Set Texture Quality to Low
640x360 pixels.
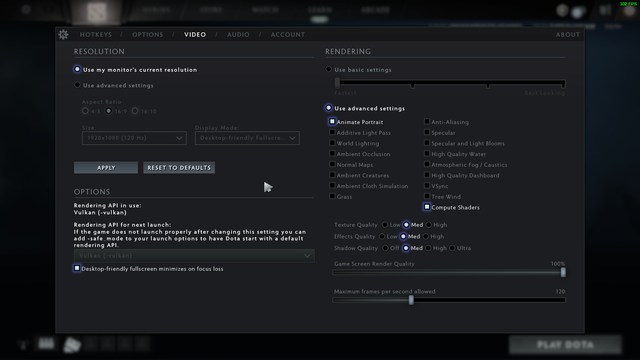click(x=385, y=224)
